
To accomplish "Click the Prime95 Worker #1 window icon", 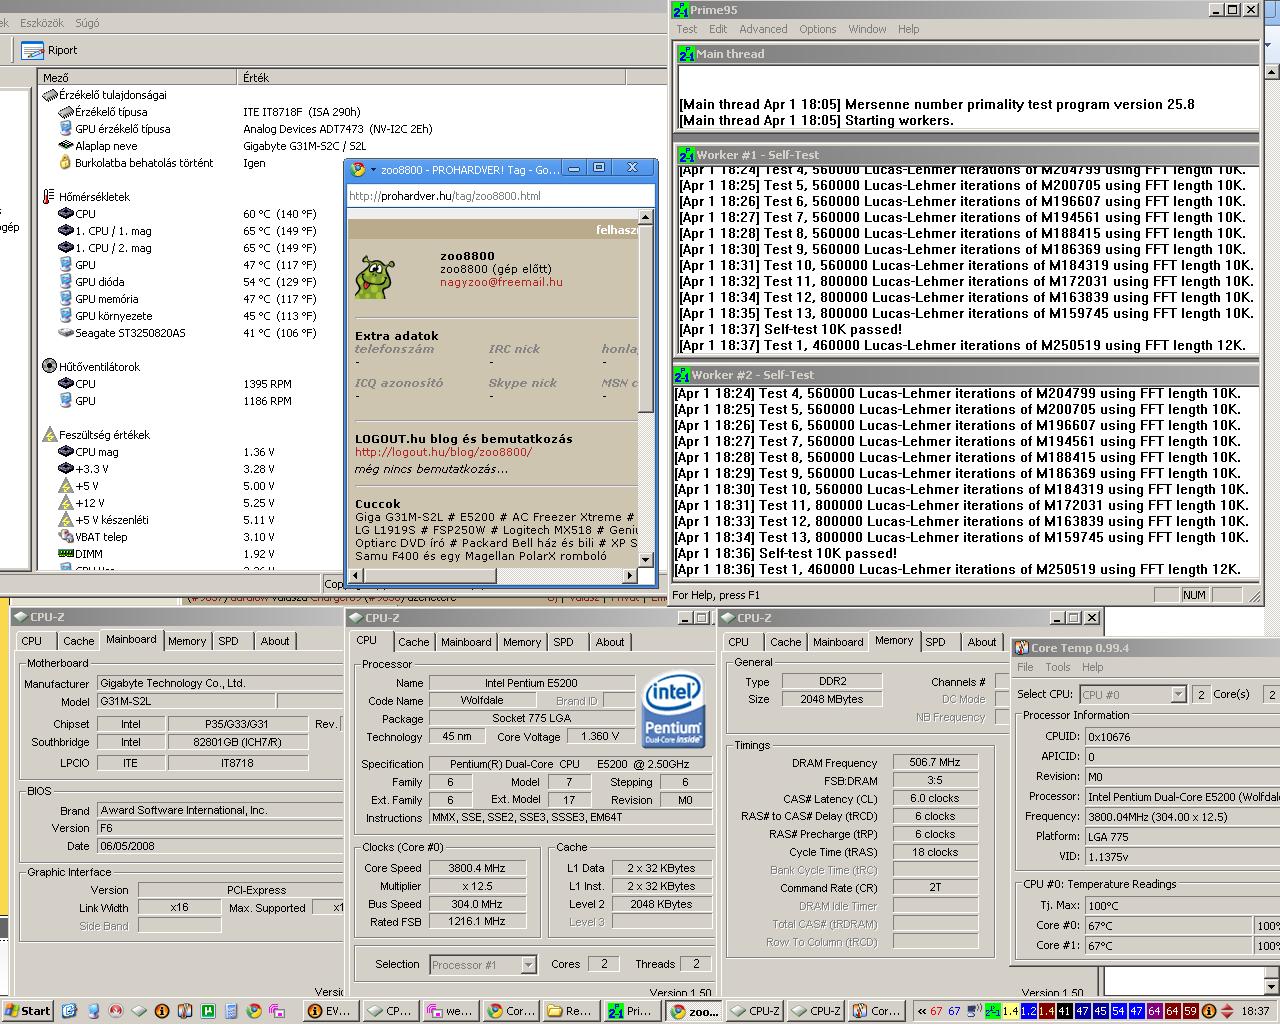I will (686, 155).
